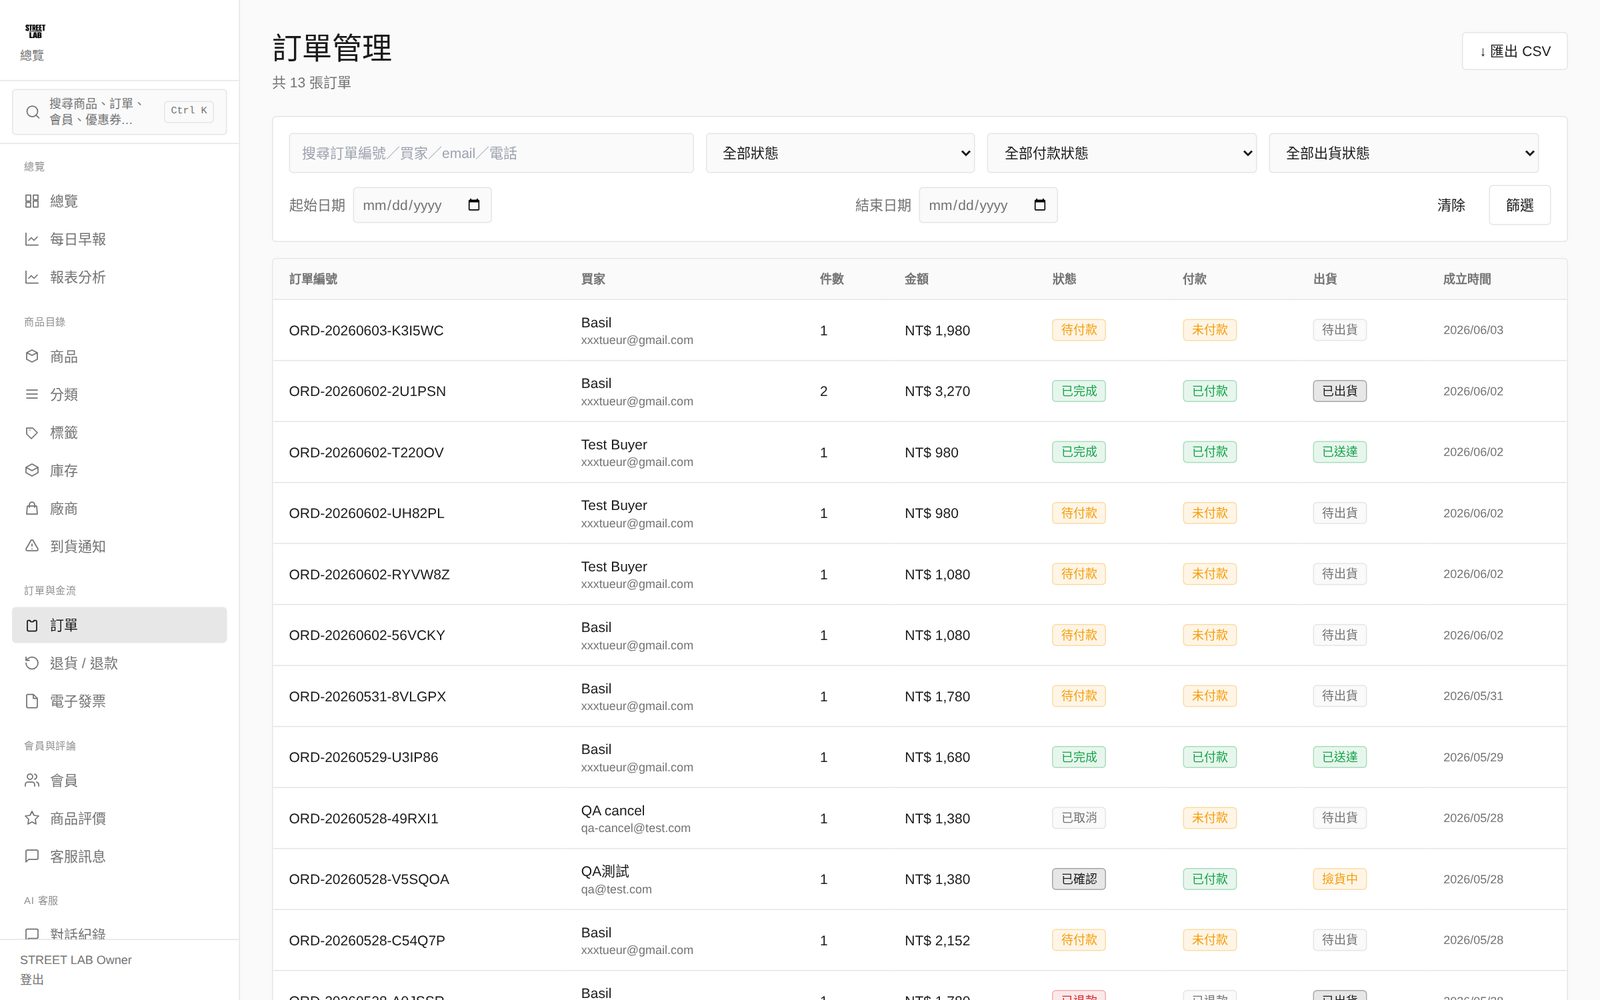This screenshot has height=1000, width=1600.
Task: Go to 總覽 in sidebar menu
Action: [119, 201]
